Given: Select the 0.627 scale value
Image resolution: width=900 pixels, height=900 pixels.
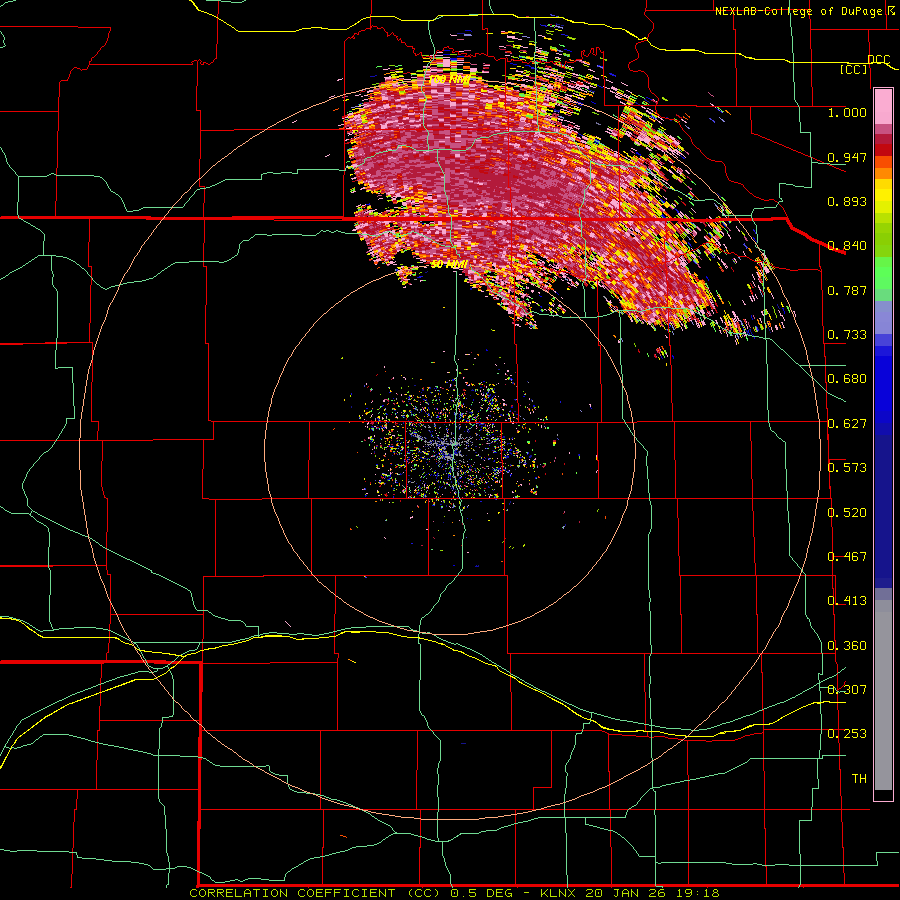Looking at the screenshot, I should [847, 424].
